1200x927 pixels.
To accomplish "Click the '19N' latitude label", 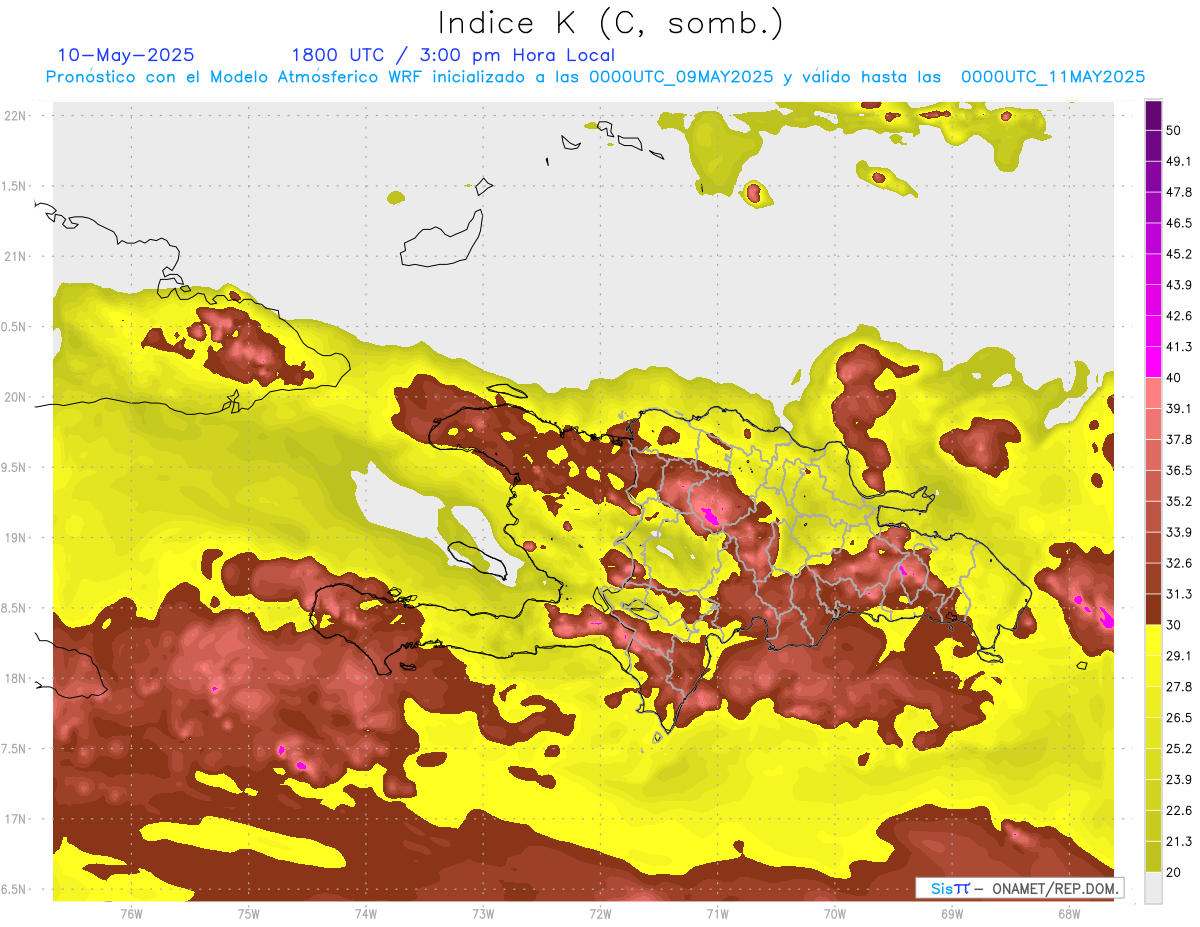I will [17, 537].
